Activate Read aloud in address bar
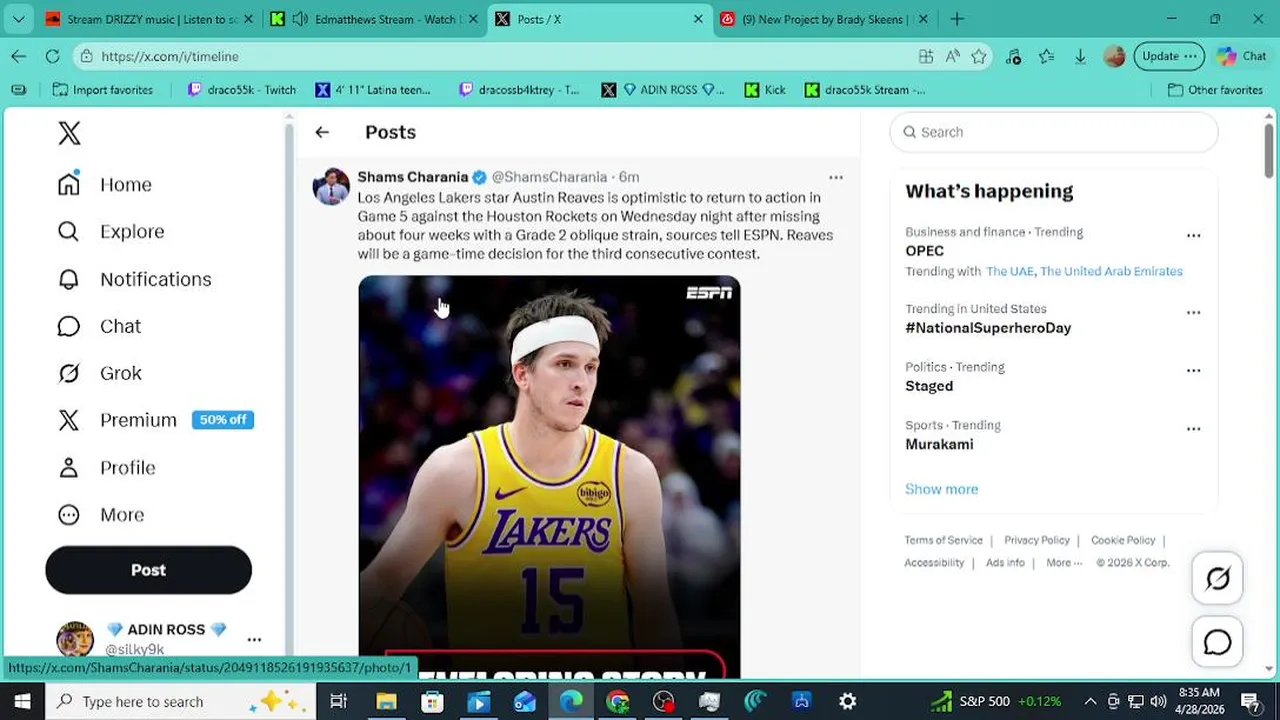 952,57
